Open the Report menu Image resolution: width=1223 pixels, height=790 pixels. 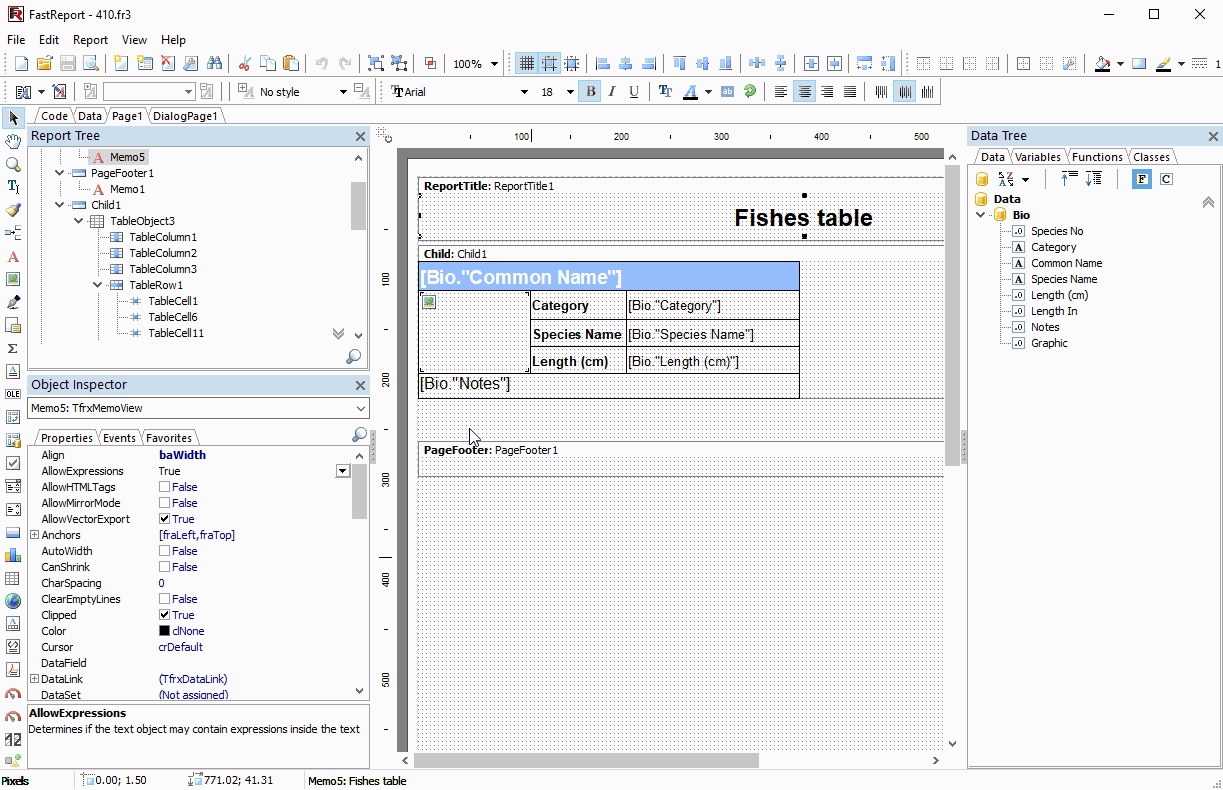(90, 40)
